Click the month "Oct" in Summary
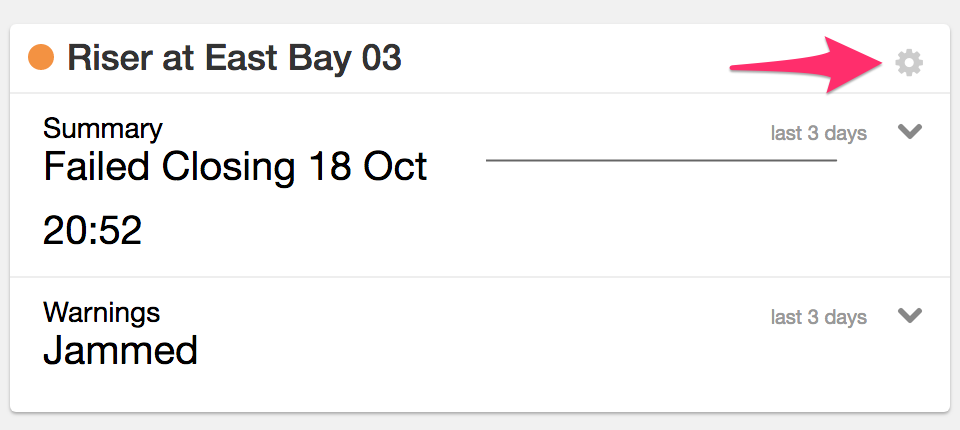 click(394, 166)
